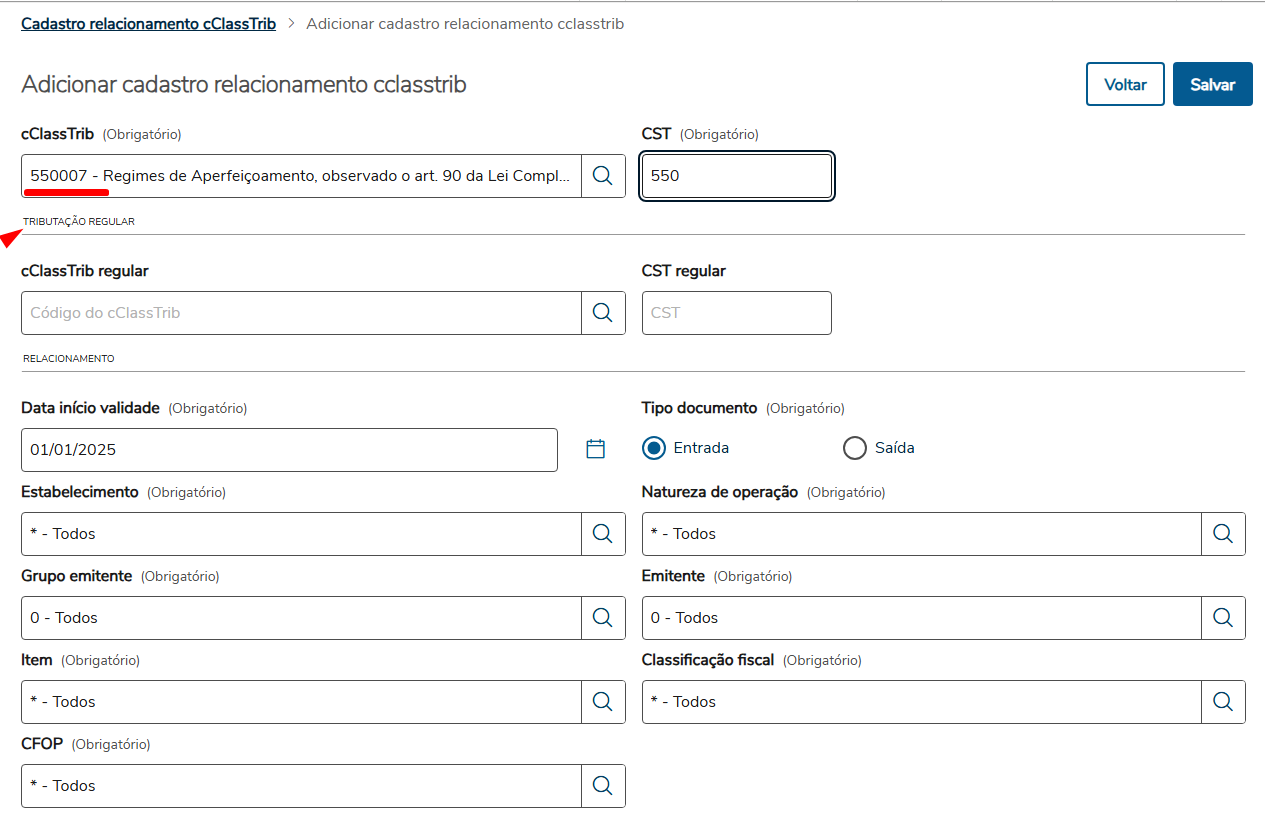Select the Saída radio option
Viewport: 1265px width, 814px height.
click(855, 448)
